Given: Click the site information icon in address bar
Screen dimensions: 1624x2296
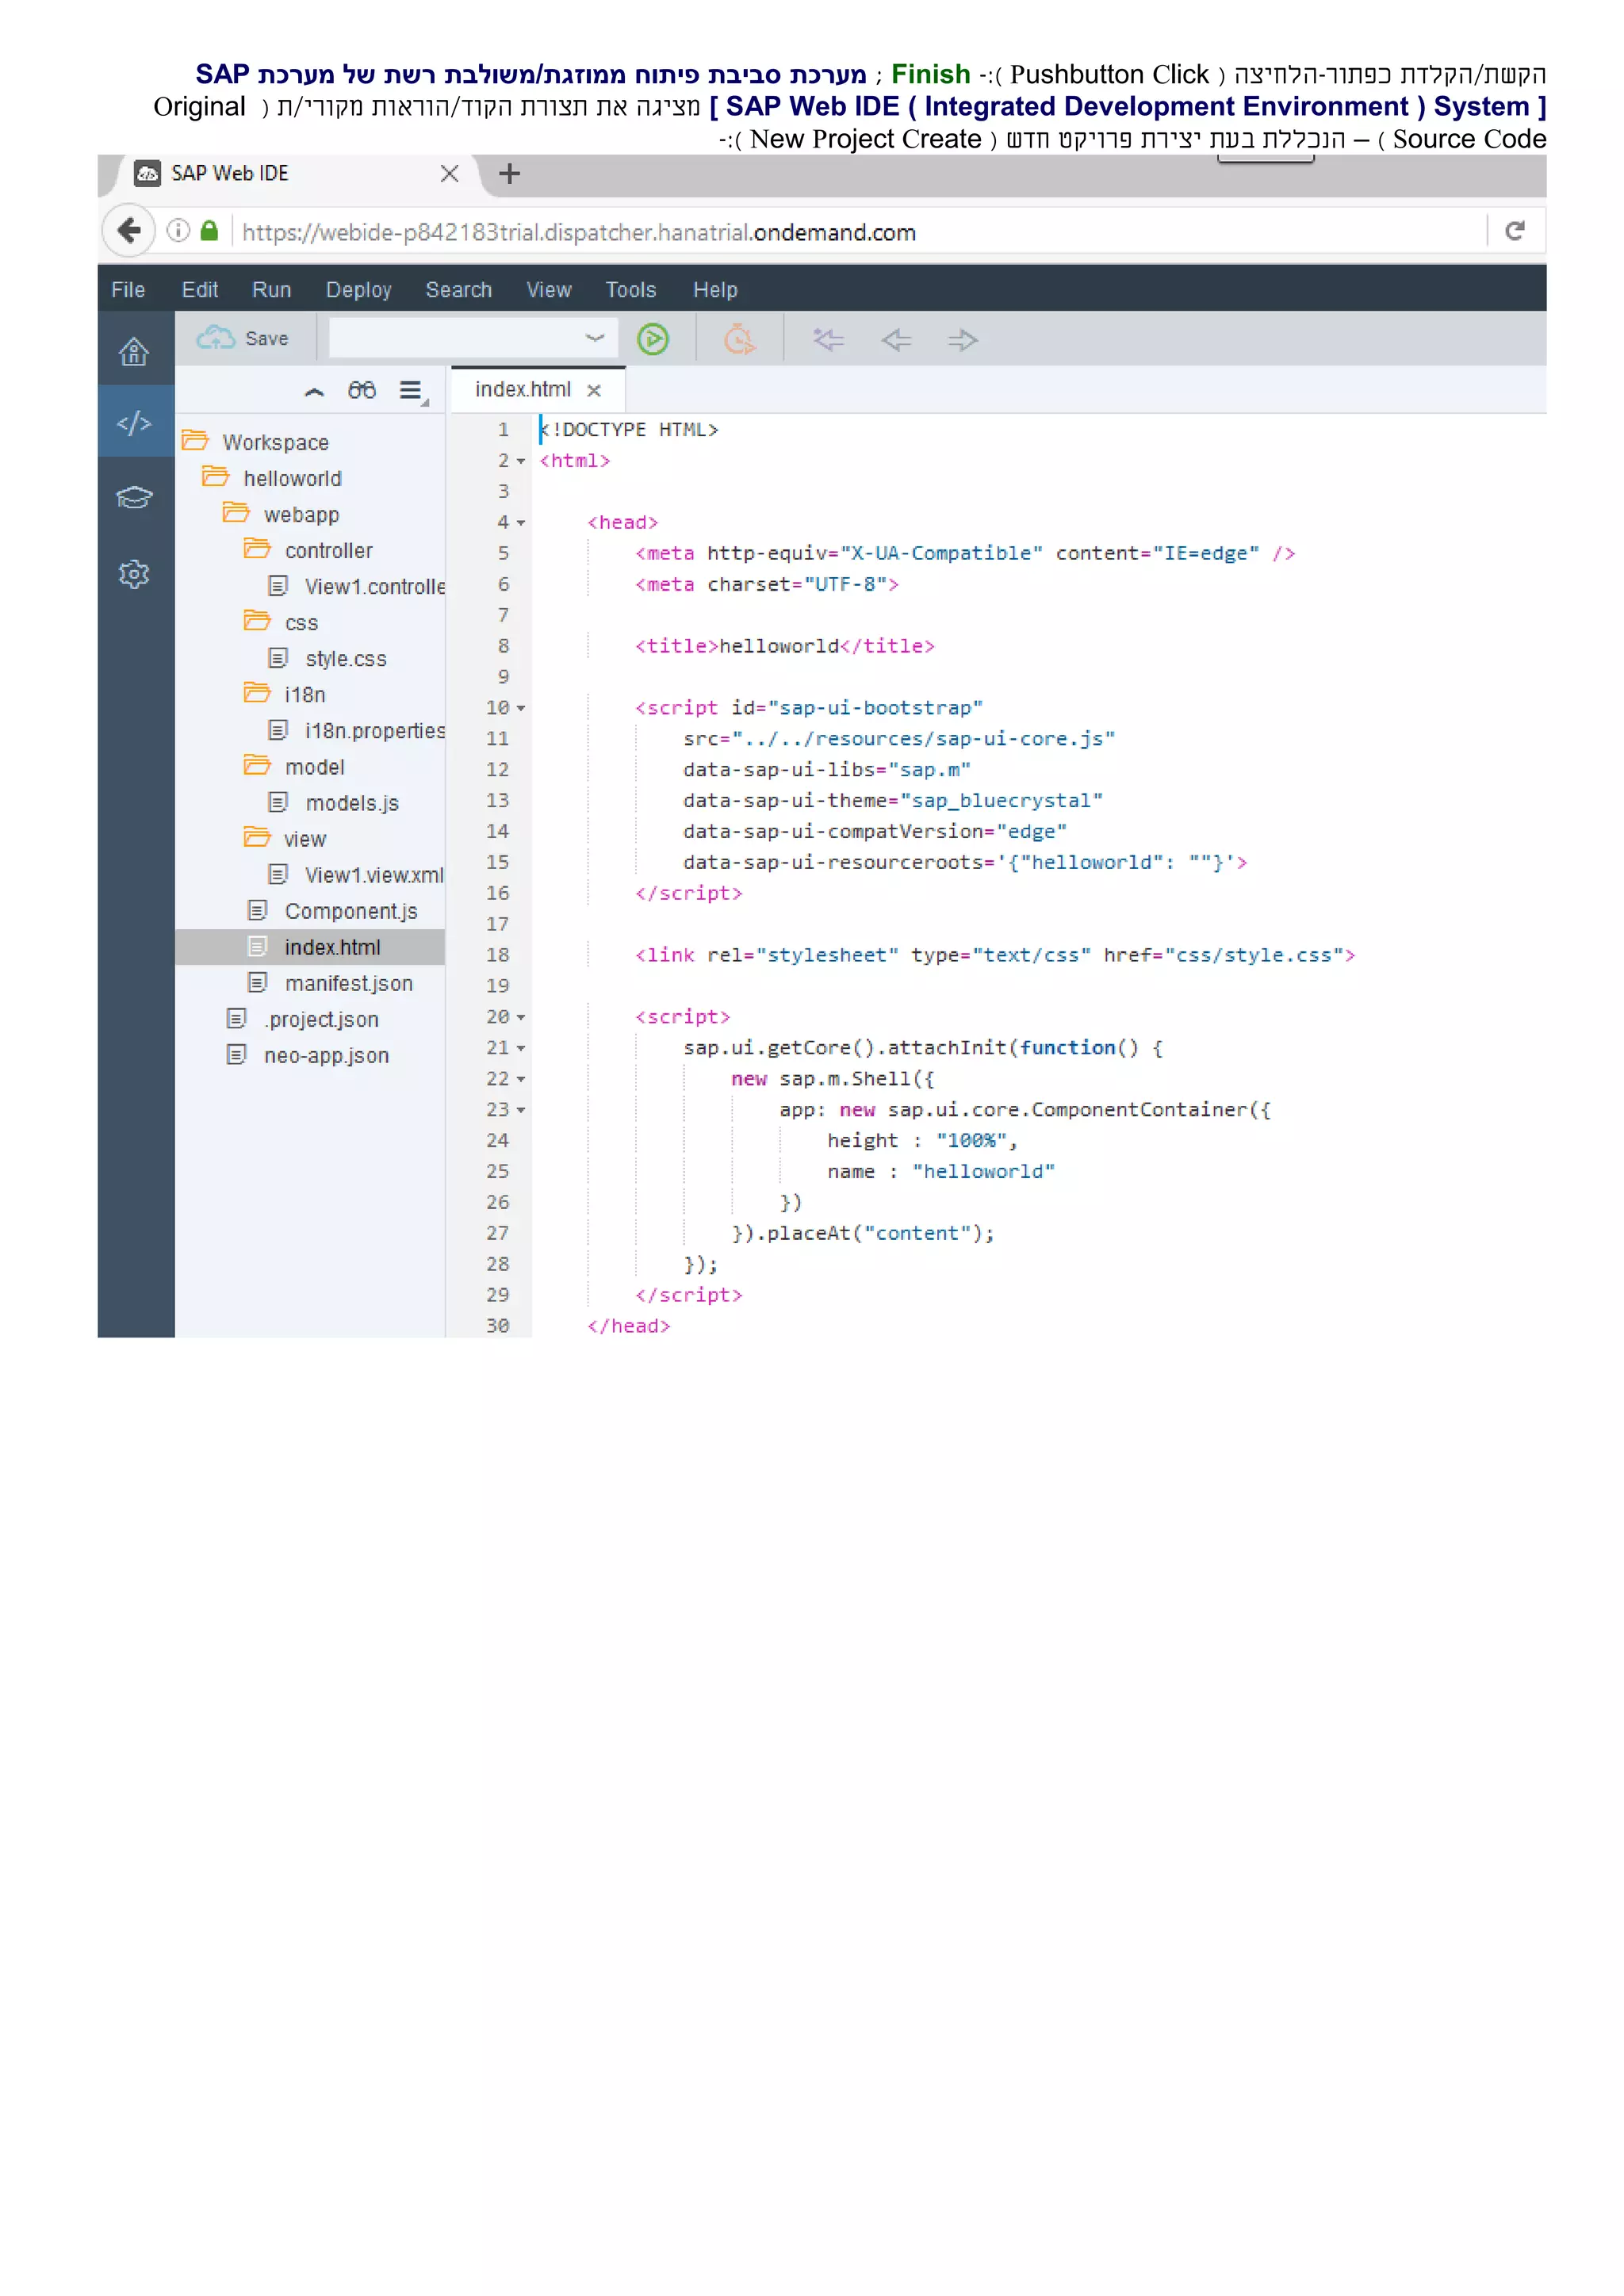Looking at the screenshot, I should [x=178, y=231].
